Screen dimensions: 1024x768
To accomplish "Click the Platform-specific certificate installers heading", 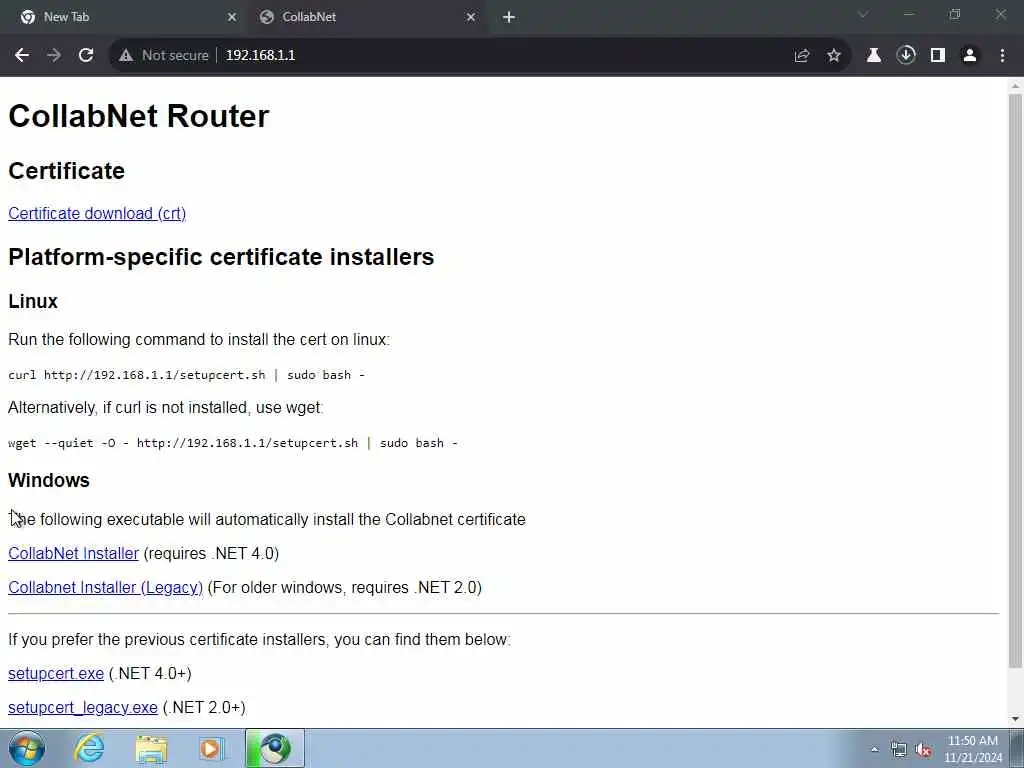I will click(221, 257).
